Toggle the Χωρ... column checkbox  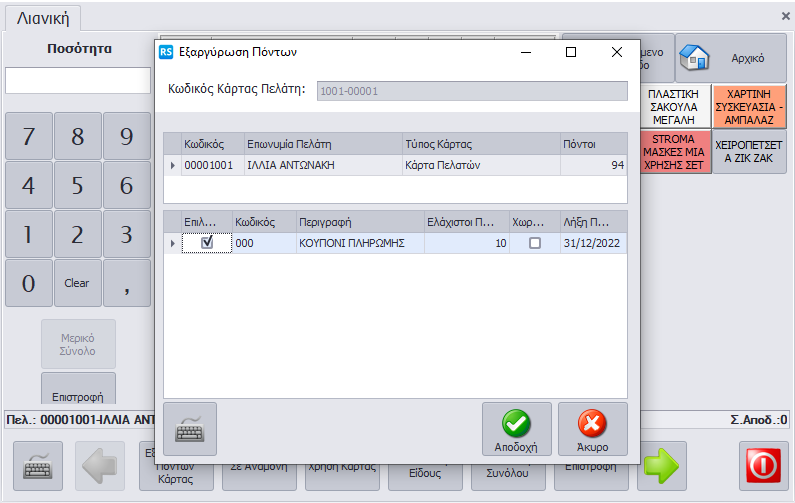[x=535, y=243]
